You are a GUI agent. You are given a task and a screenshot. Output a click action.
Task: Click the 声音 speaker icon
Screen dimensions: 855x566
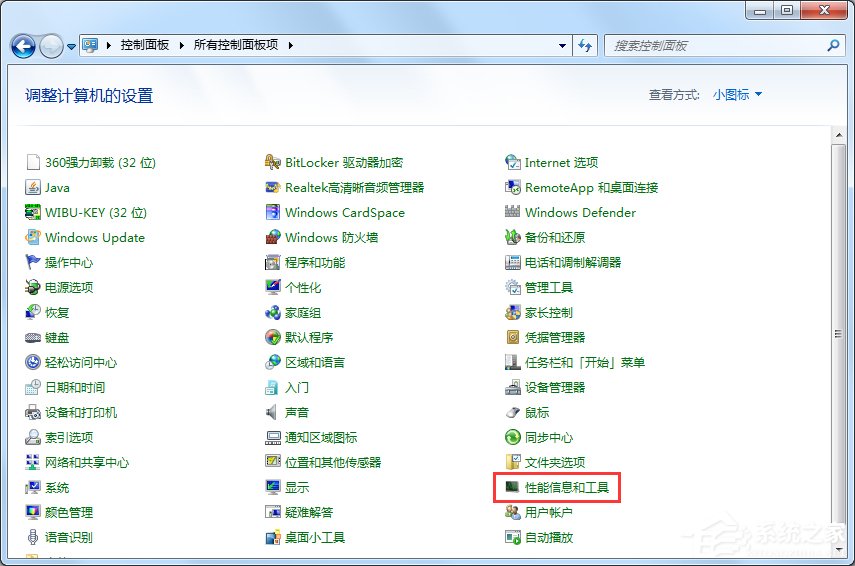pos(272,412)
